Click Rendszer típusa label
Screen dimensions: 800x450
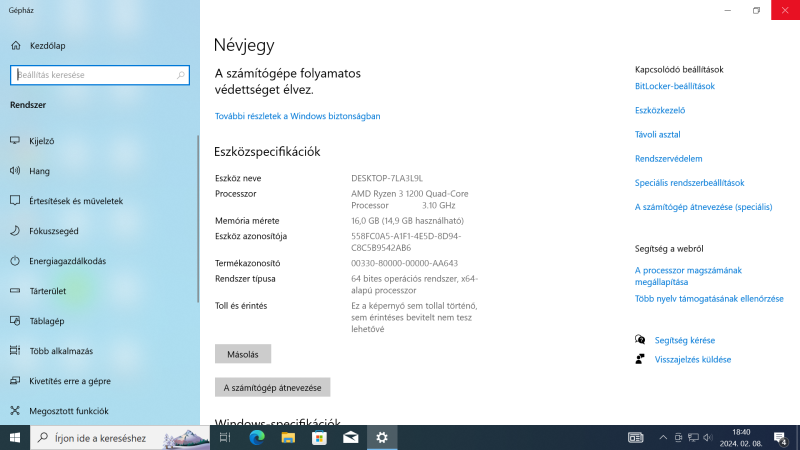(245, 279)
